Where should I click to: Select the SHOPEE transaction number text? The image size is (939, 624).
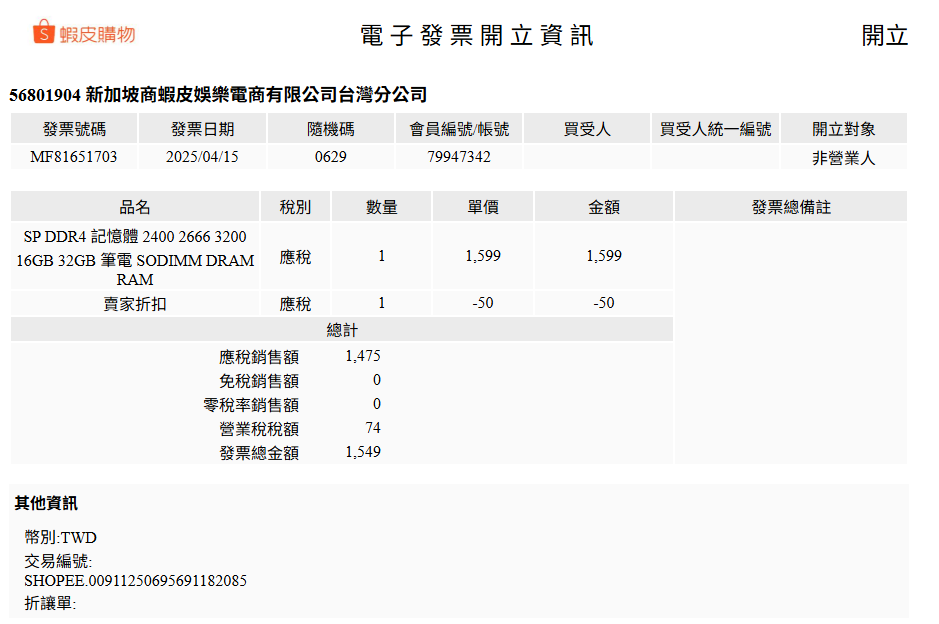pos(135,581)
